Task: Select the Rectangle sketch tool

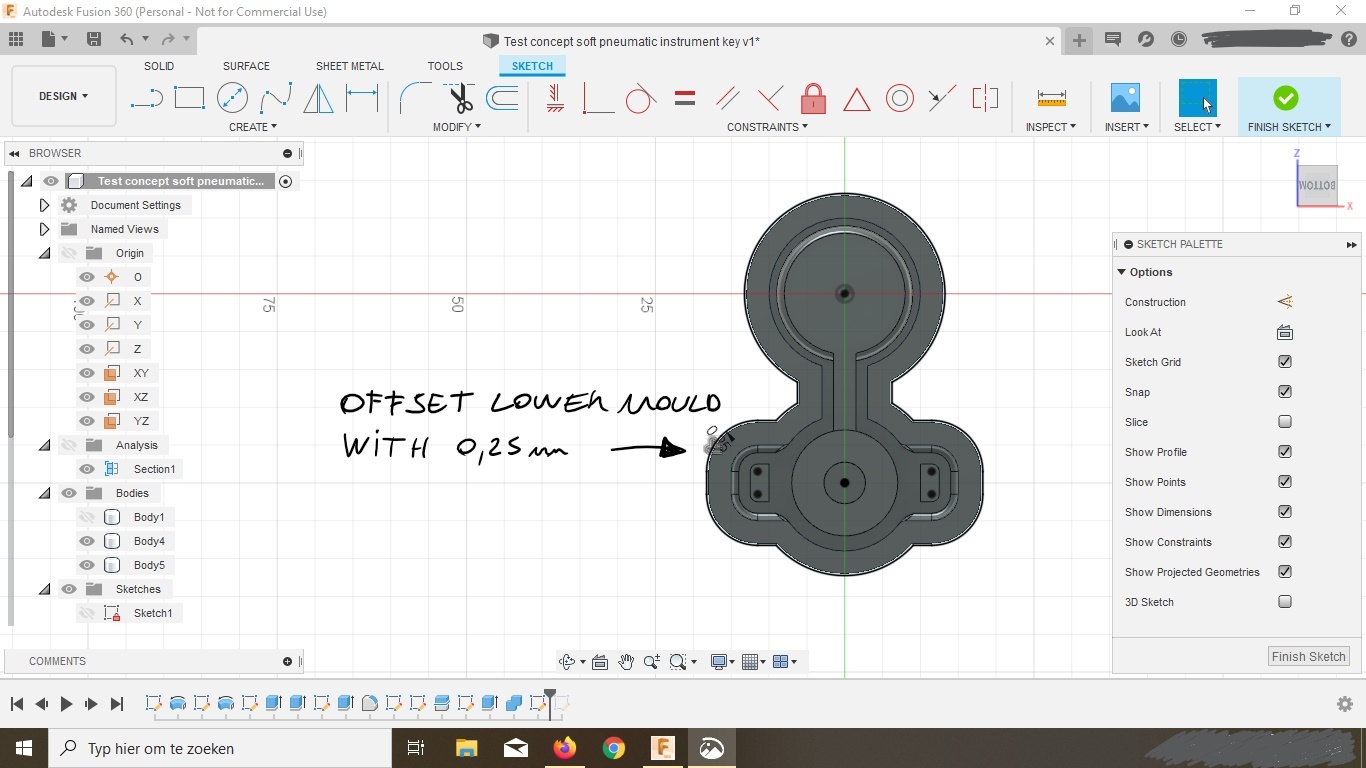Action: tap(189, 98)
